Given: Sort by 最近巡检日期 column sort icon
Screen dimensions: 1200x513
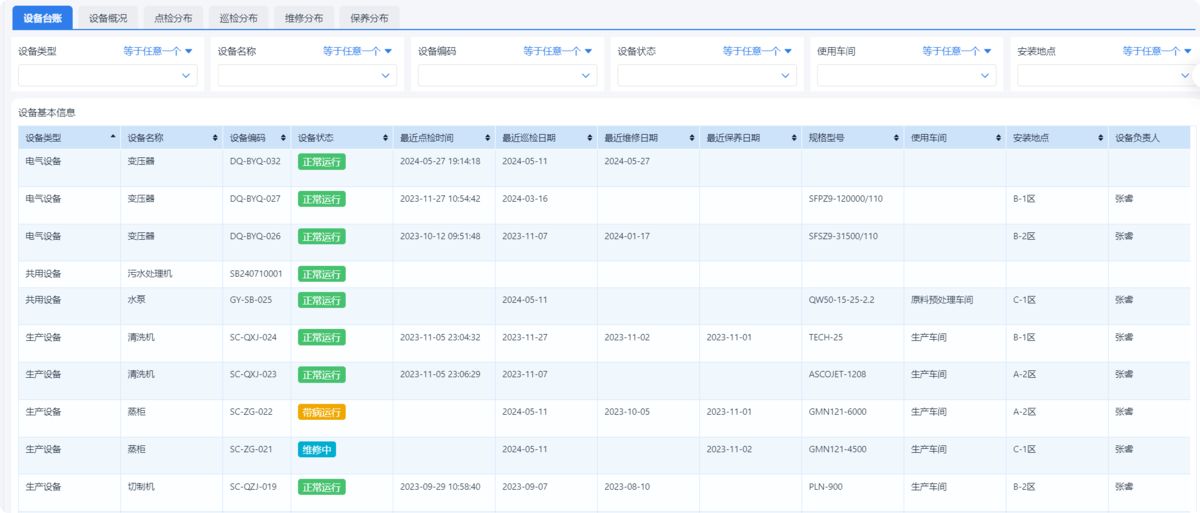Looking at the screenshot, I should pyautogui.click(x=590, y=137).
